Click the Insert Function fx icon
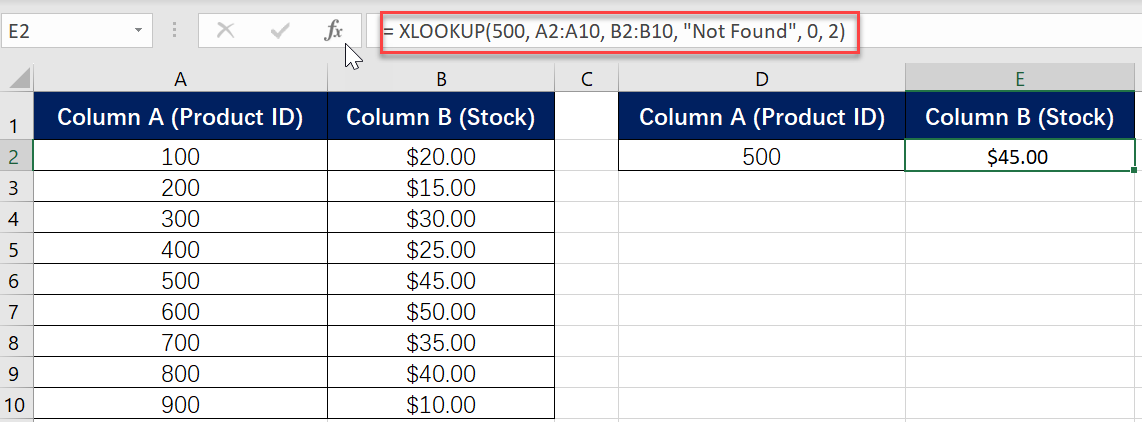This screenshot has height=422, width=1142. point(334,31)
